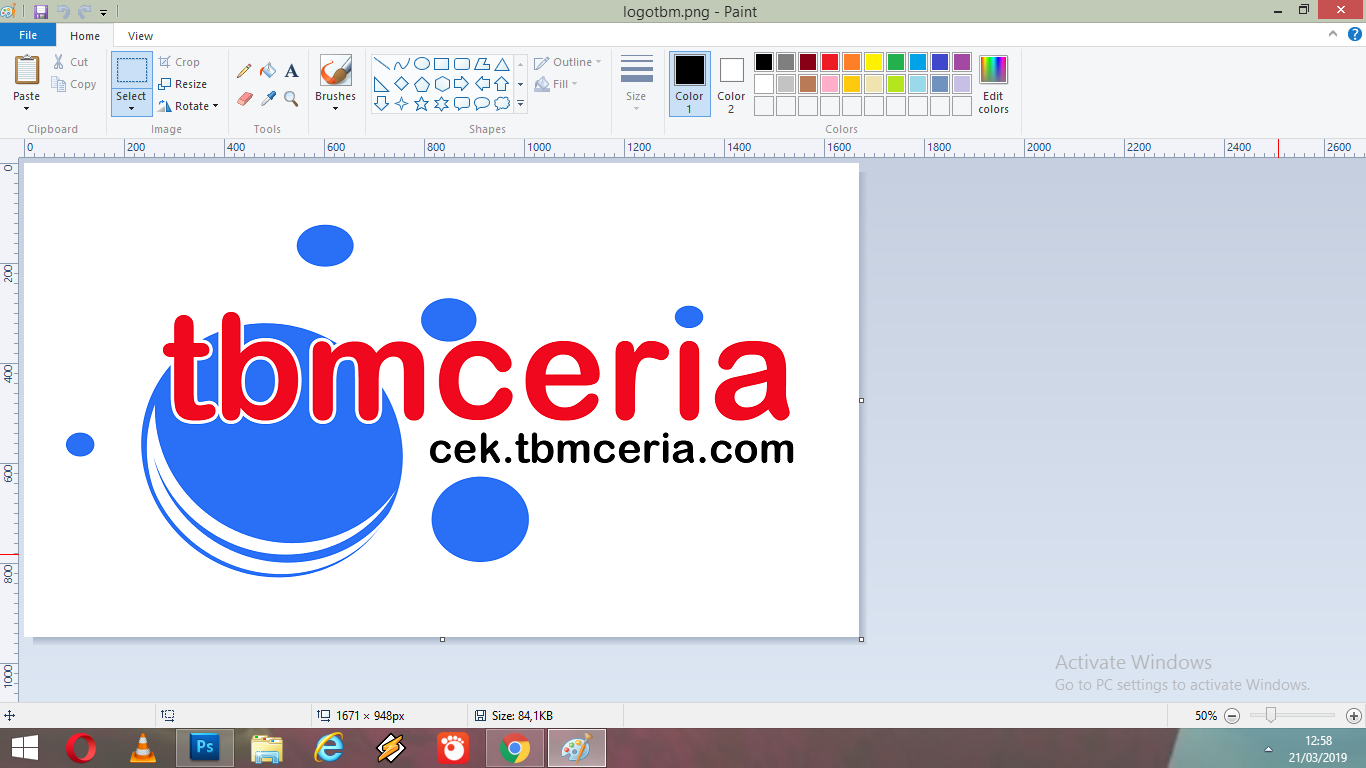Select the Magnifier tool
The image size is (1366, 768).
pyautogui.click(x=289, y=97)
